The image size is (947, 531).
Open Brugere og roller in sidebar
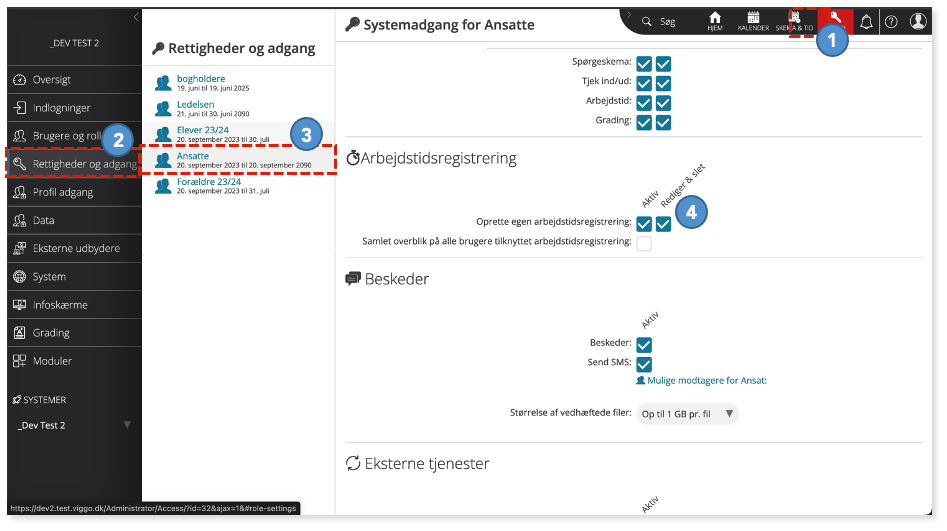coord(74,136)
